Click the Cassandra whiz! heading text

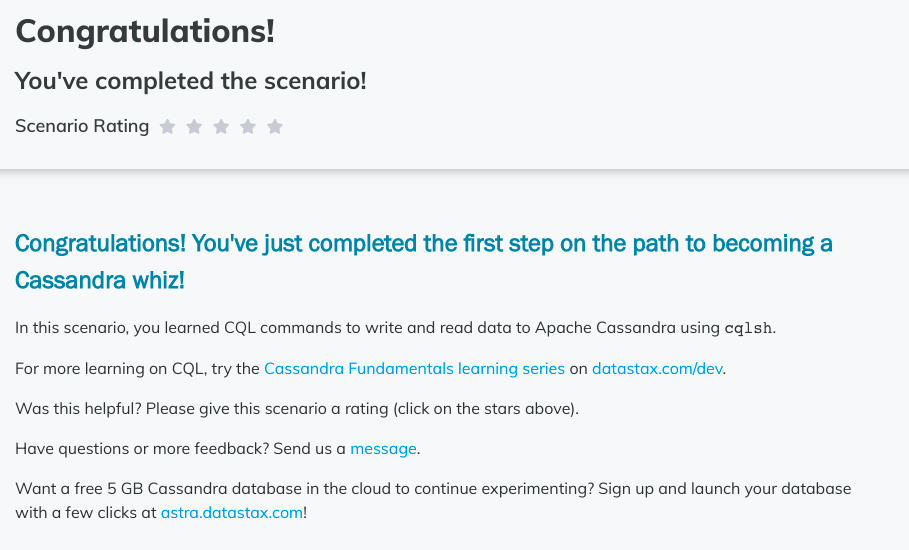[100, 281]
